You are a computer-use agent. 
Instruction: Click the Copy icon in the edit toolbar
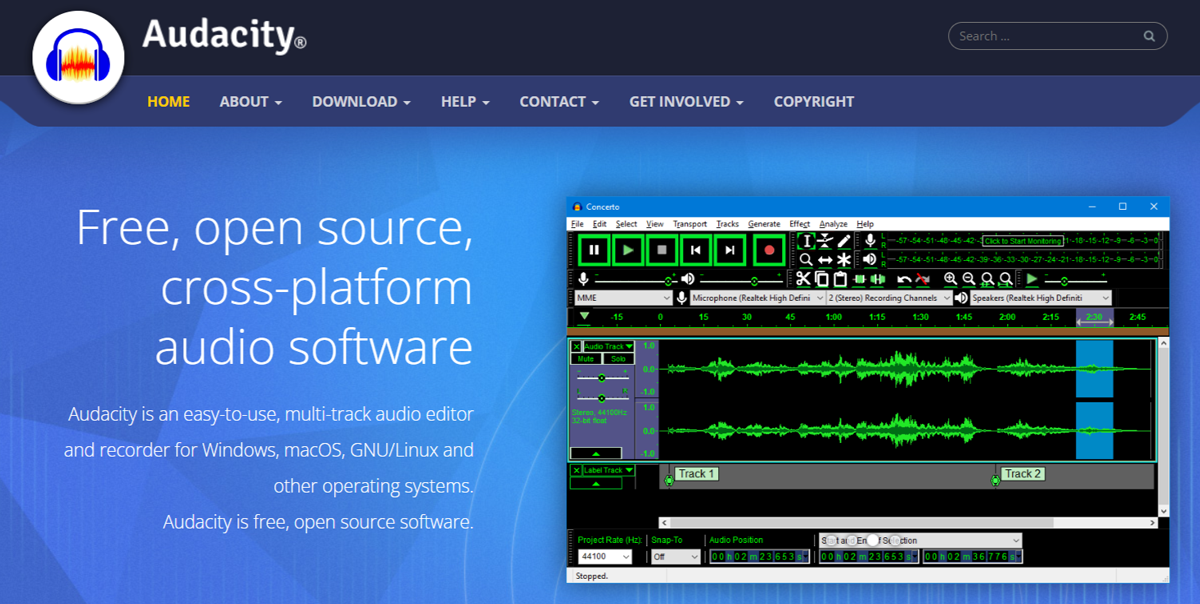point(822,279)
